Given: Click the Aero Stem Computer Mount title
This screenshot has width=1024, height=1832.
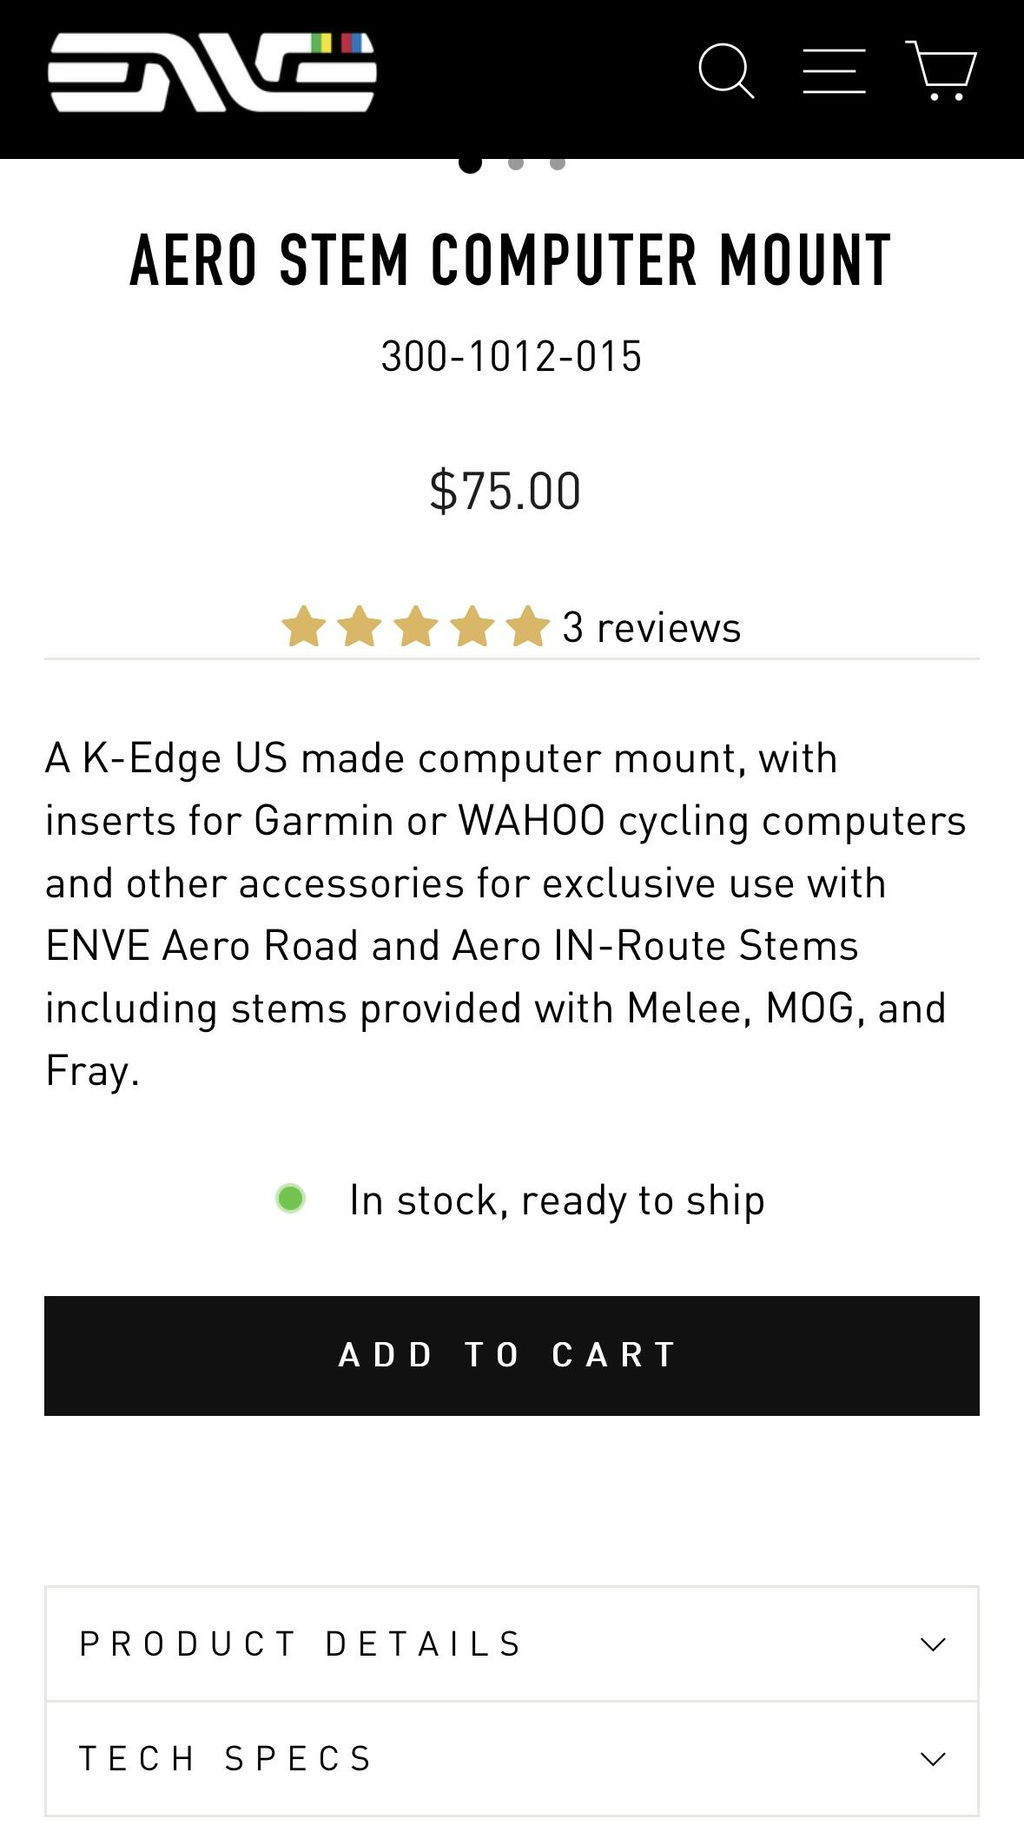Looking at the screenshot, I should pos(511,260).
